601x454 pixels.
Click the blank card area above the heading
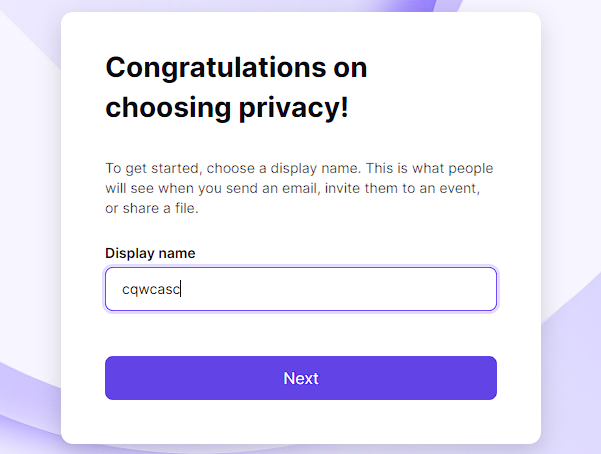[301, 33]
